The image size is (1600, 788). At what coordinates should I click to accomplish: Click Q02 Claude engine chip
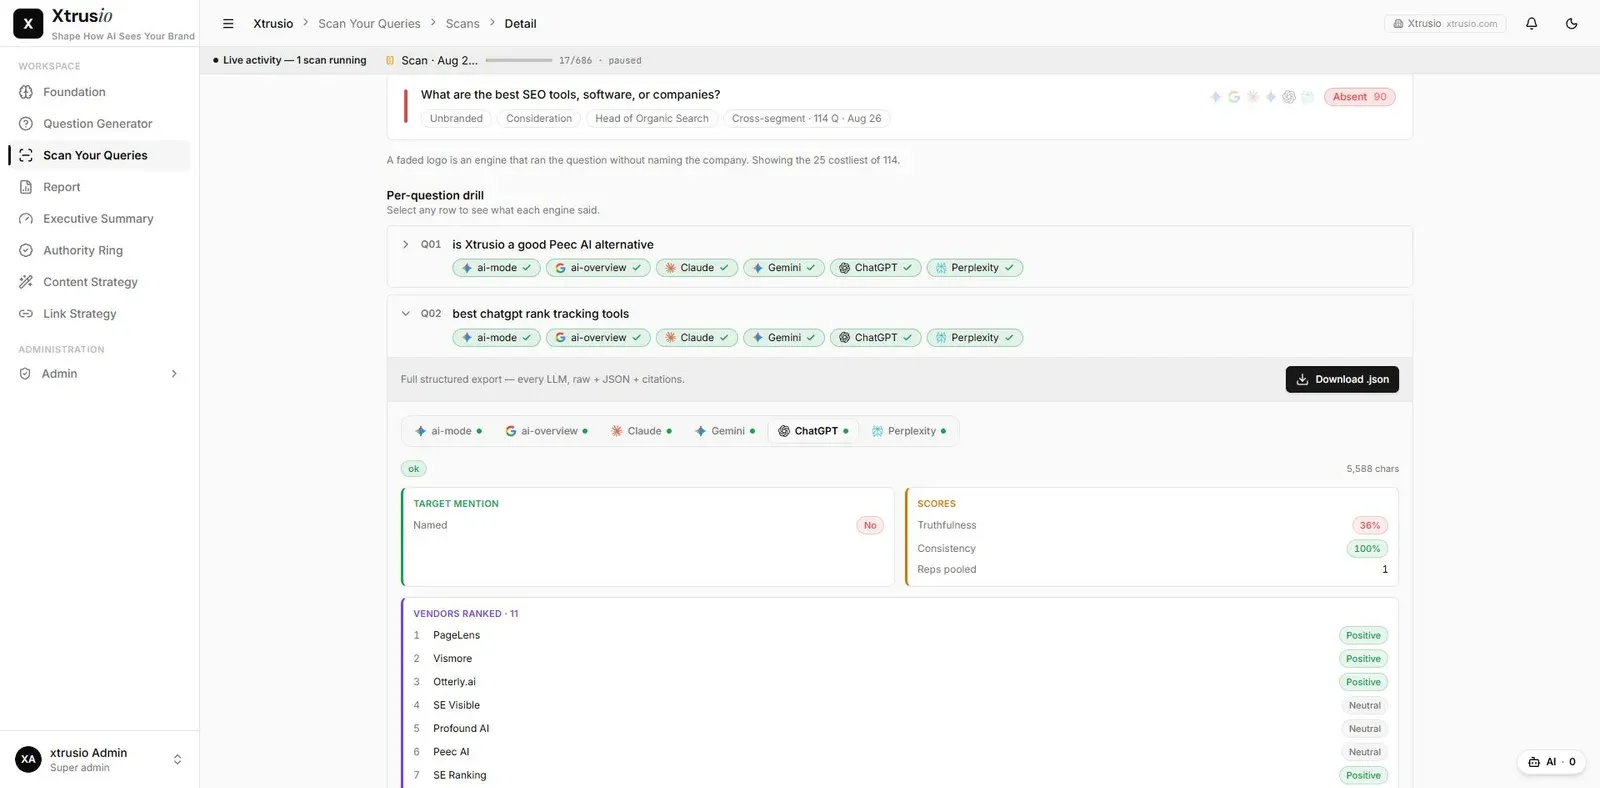pyautogui.click(x=697, y=338)
